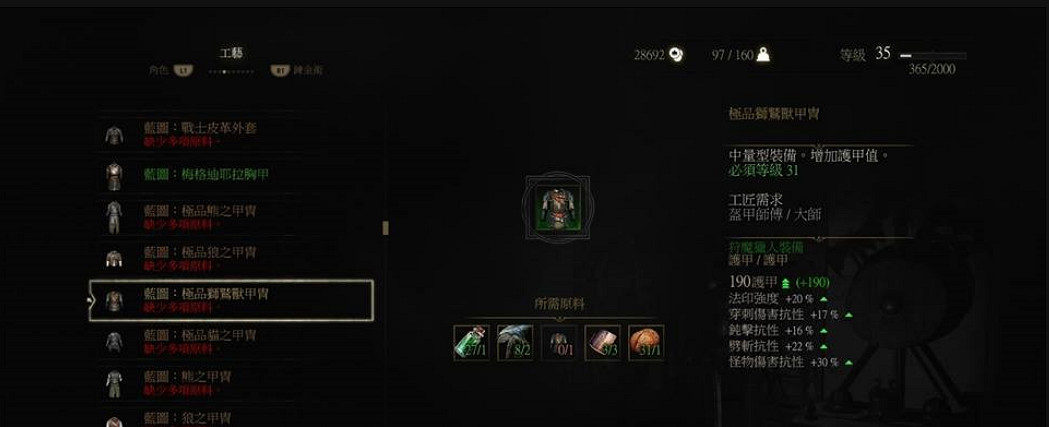Click the missing armor ingredient showing 0/1
The image size is (1049, 427).
click(559, 343)
